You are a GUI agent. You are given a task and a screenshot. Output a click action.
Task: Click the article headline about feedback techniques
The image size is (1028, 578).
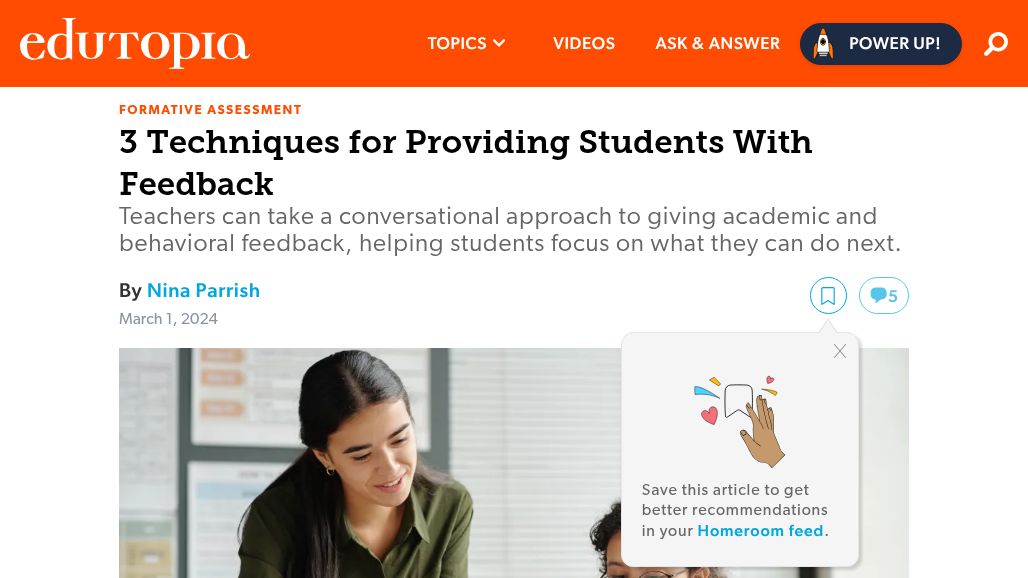(465, 163)
